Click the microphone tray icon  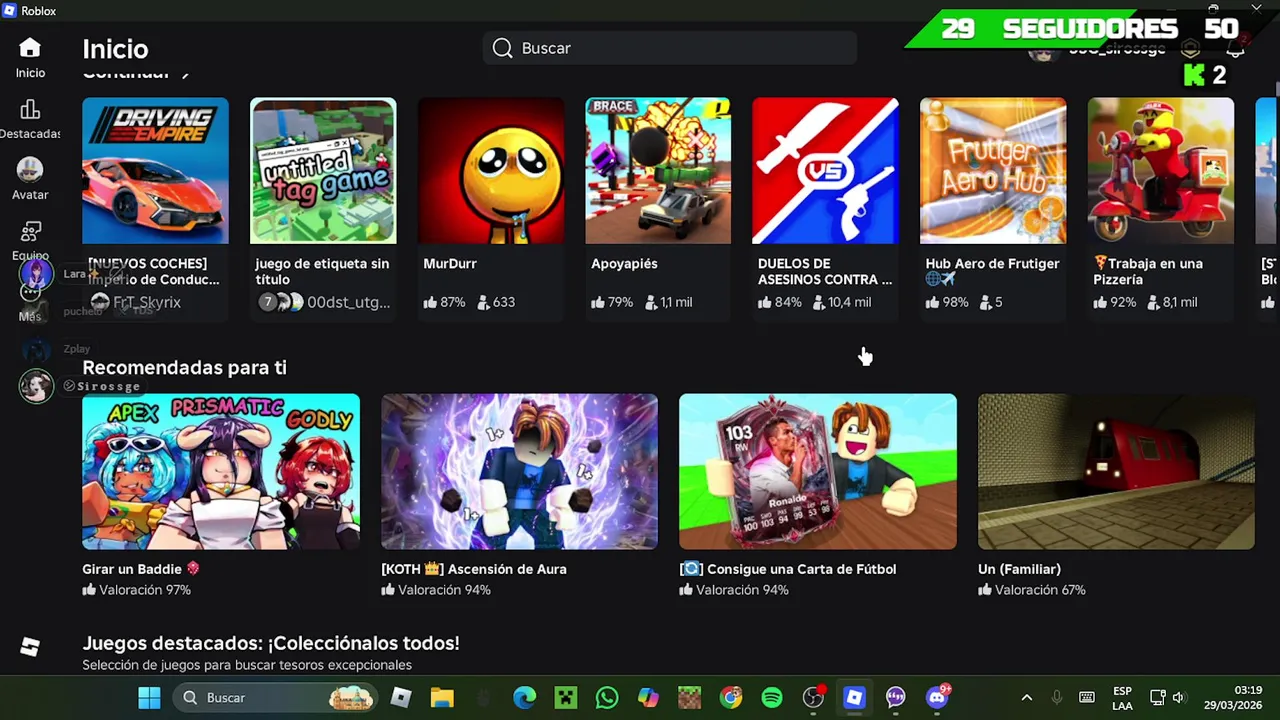[1056, 698]
